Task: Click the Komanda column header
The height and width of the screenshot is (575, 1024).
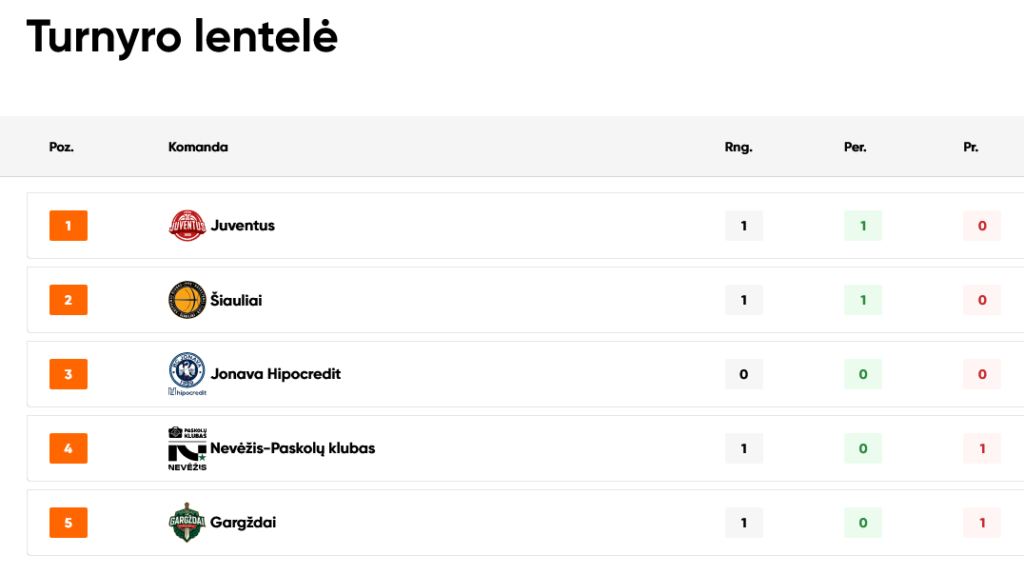Action: pyautogui.click(x=198, y=147)
